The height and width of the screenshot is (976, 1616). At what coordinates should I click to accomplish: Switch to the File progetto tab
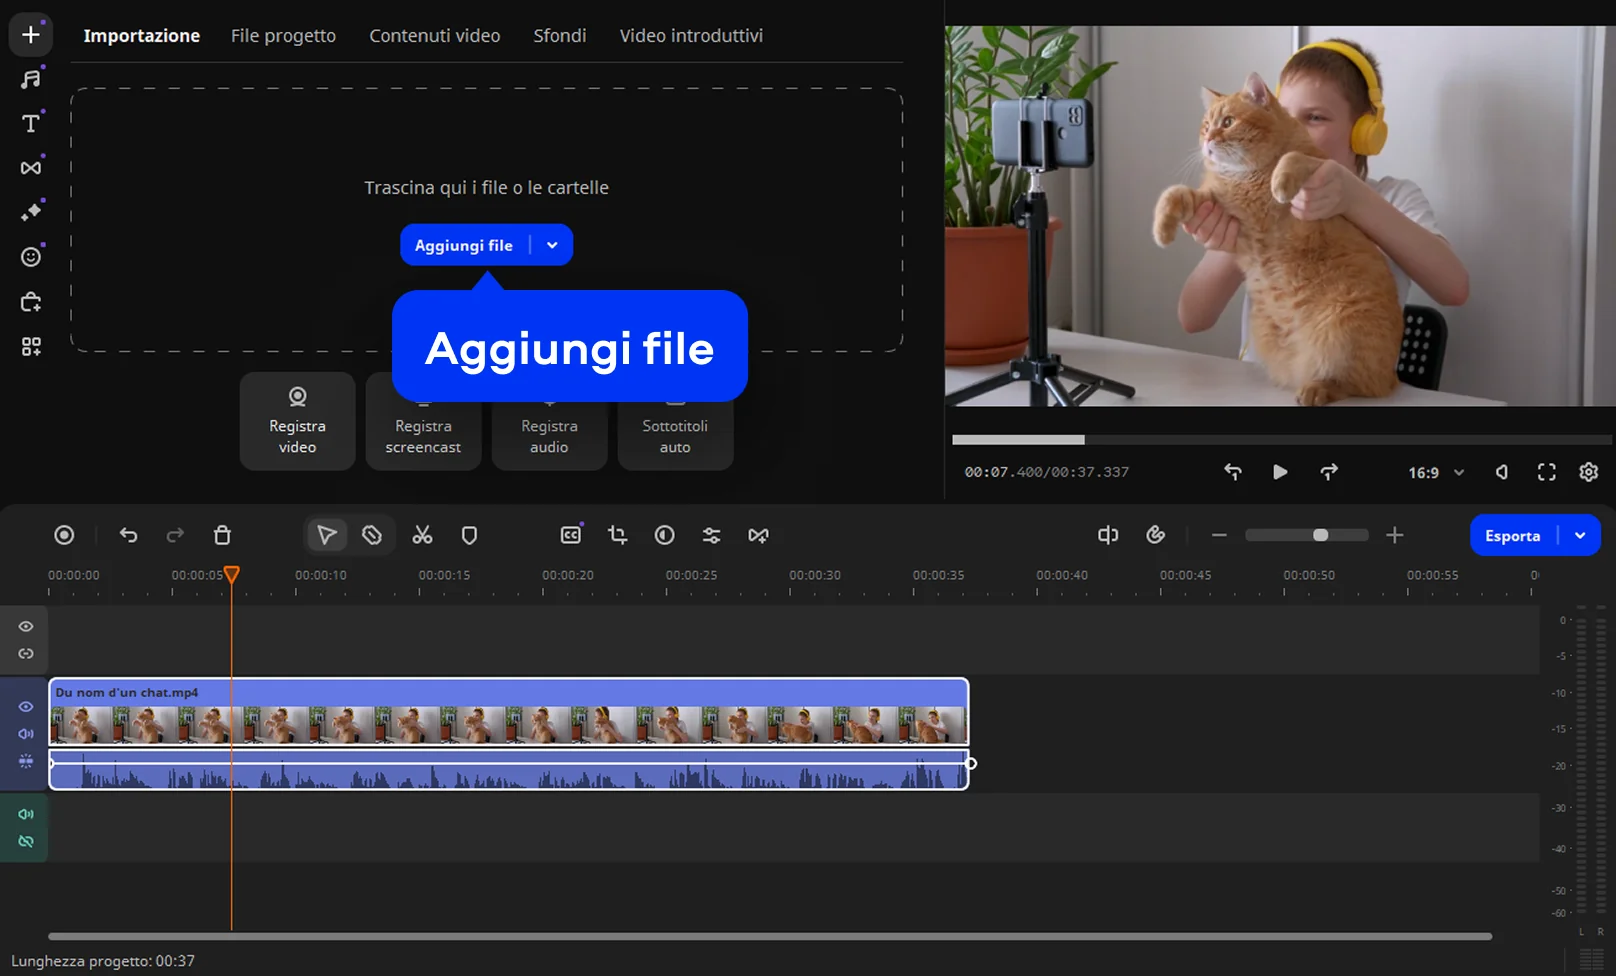click(283, 36)
